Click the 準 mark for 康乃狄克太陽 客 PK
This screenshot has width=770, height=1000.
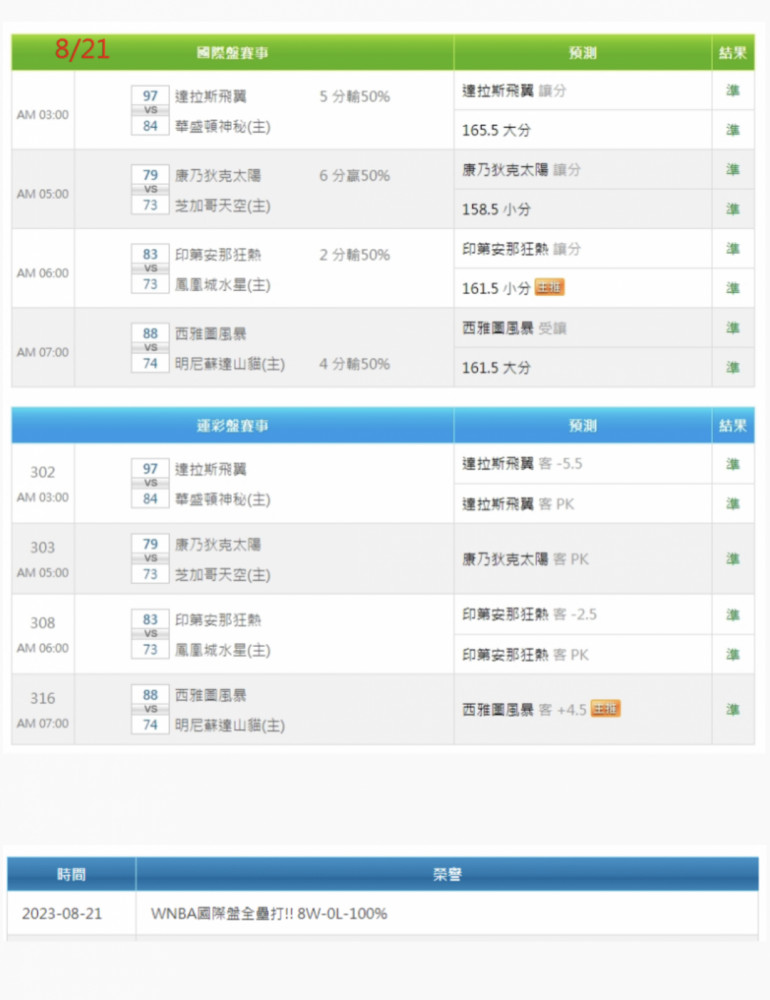tap(732, 558)
